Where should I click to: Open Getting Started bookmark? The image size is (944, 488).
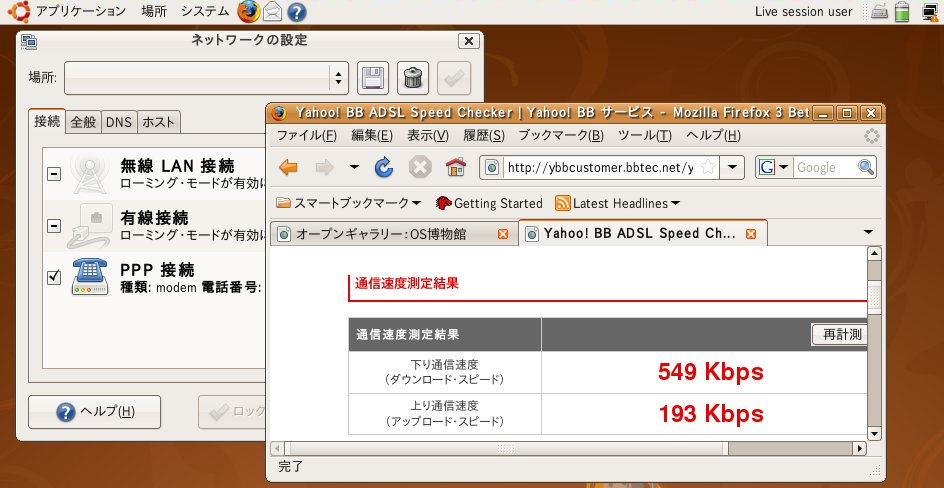click(x=489, y=203)
